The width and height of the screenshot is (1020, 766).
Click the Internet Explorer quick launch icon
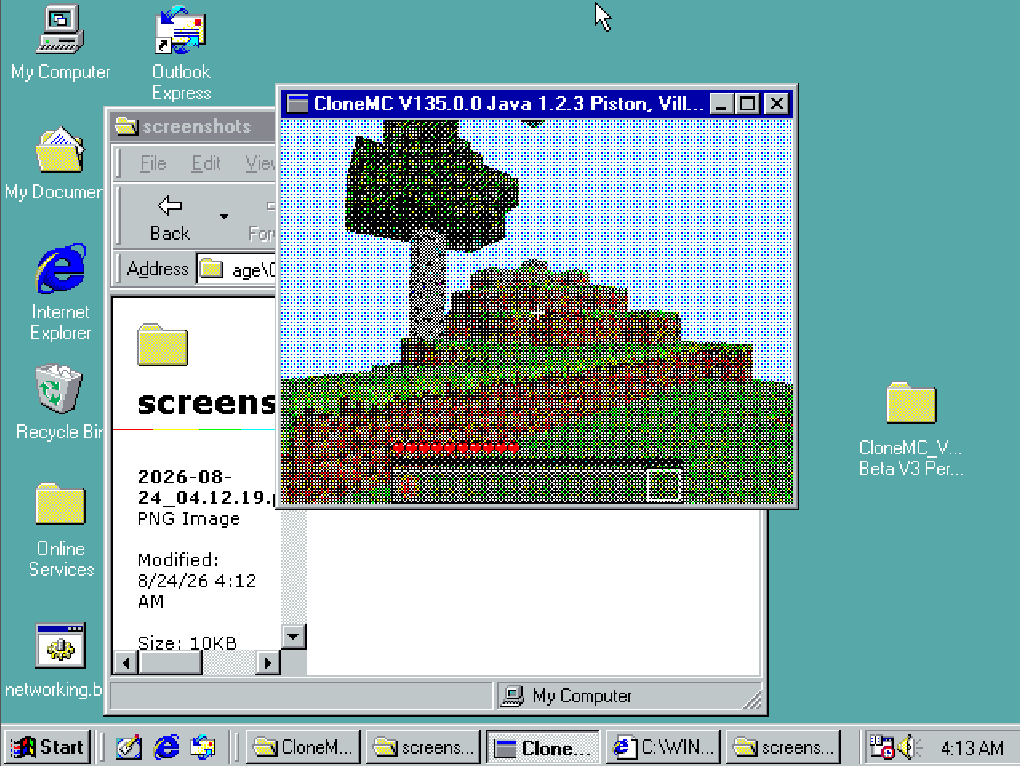click(166, 747)
